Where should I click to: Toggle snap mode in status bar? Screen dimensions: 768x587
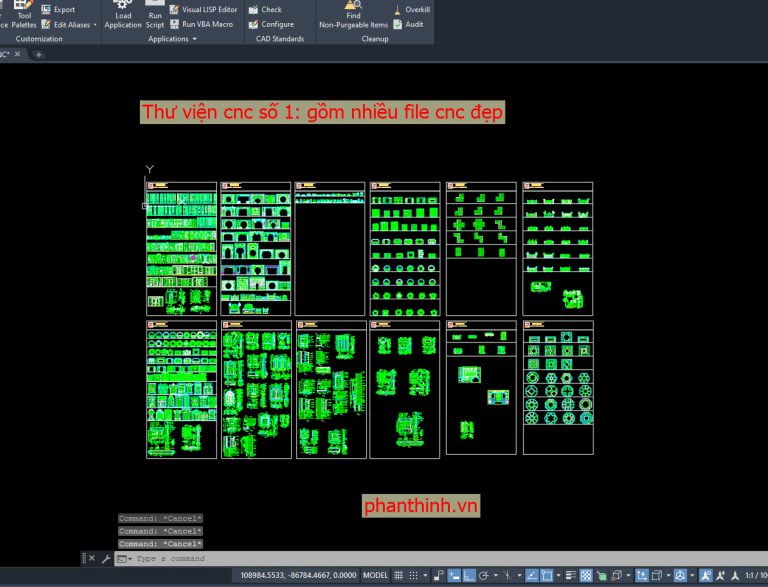(413, 575)
